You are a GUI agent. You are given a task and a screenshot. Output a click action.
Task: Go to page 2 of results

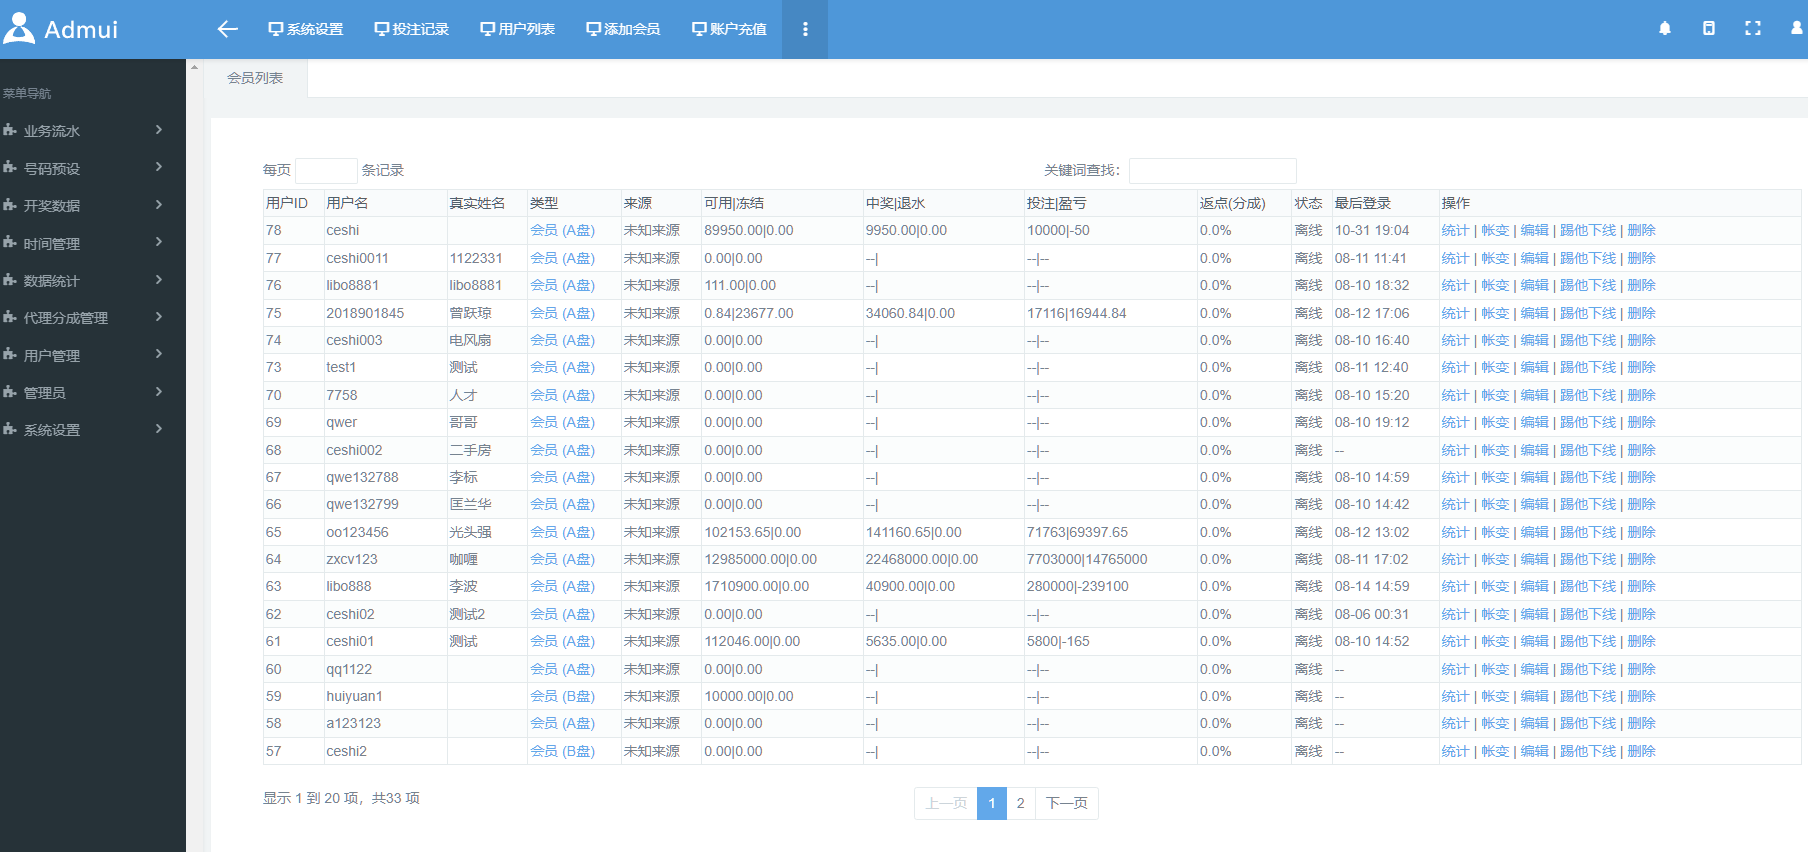(x=1020, y=803)
